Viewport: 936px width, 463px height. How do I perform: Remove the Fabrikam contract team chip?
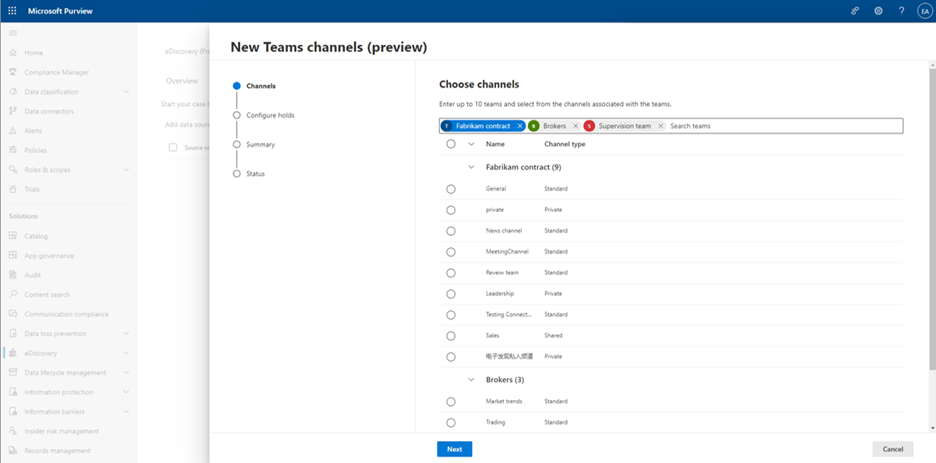coord(519,126)
